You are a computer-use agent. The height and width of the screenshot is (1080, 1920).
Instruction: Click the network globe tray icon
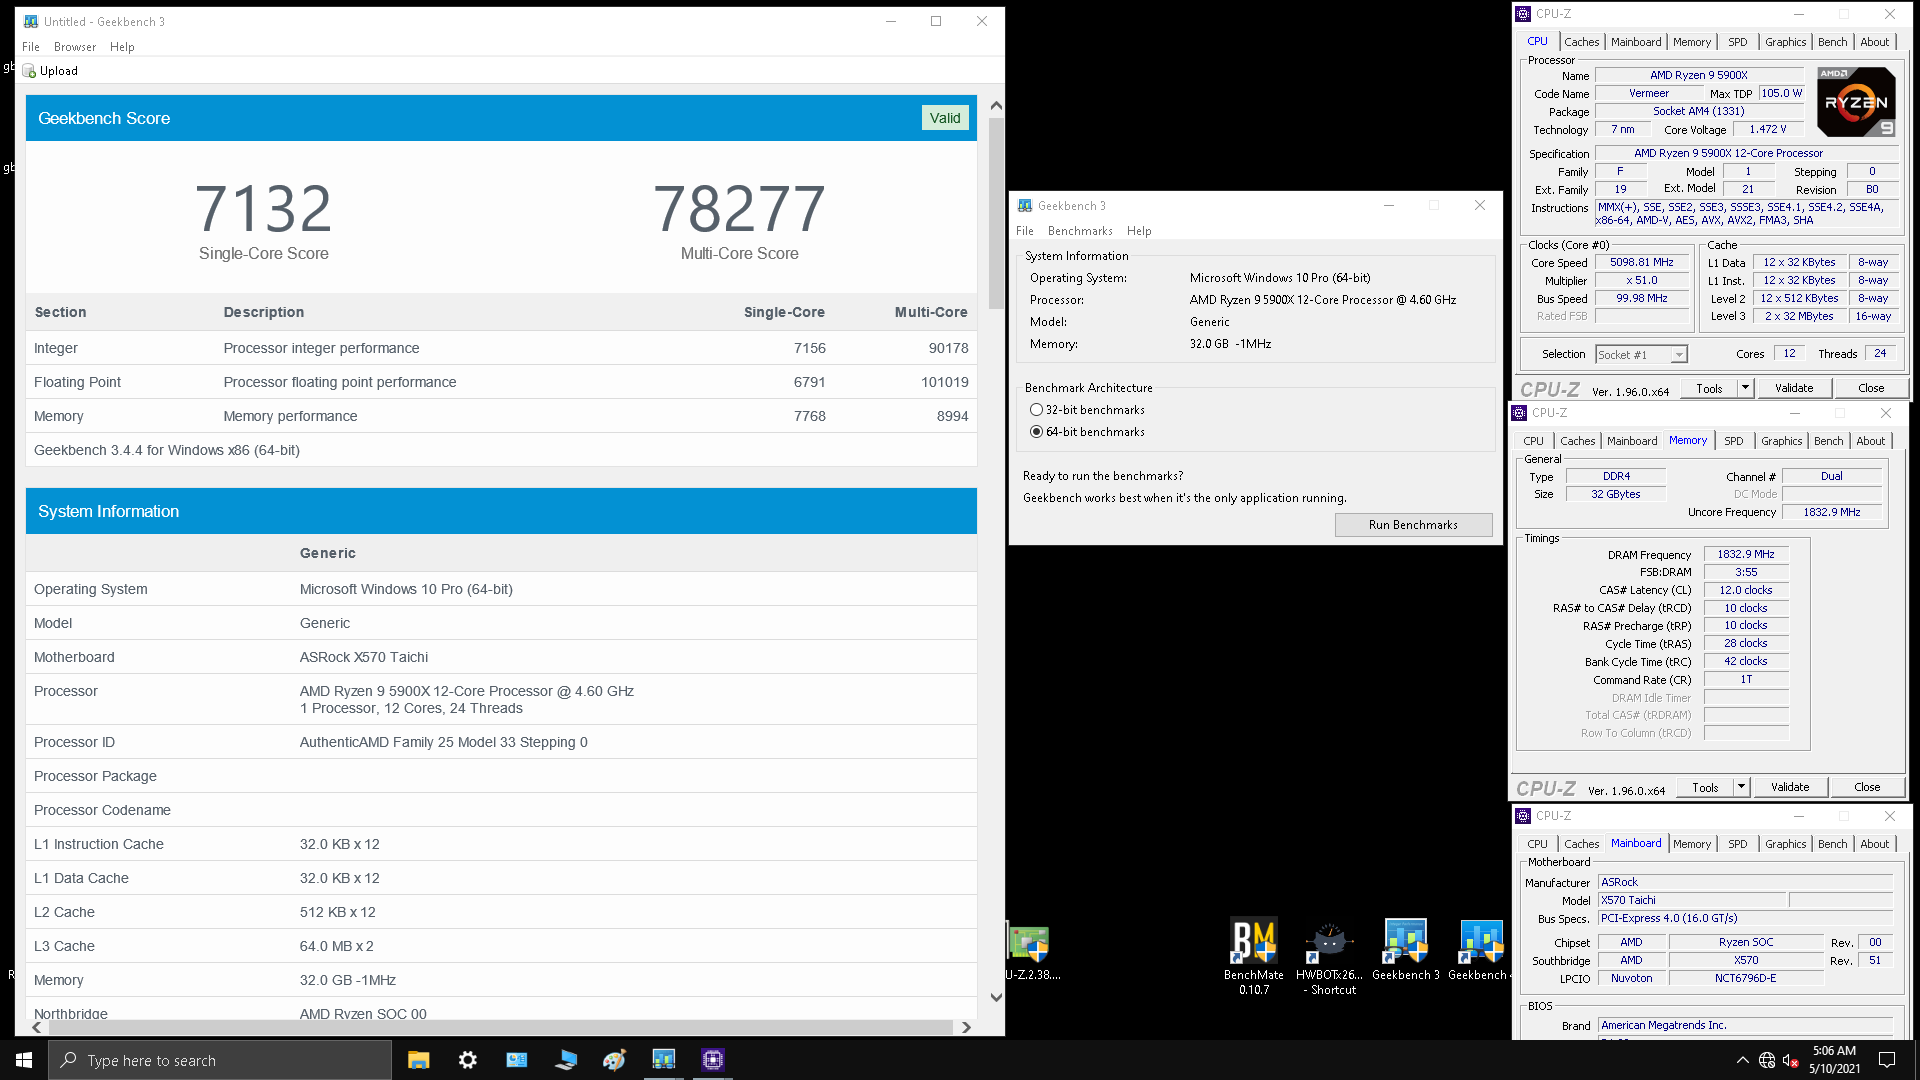[x=1767, y=1060]
